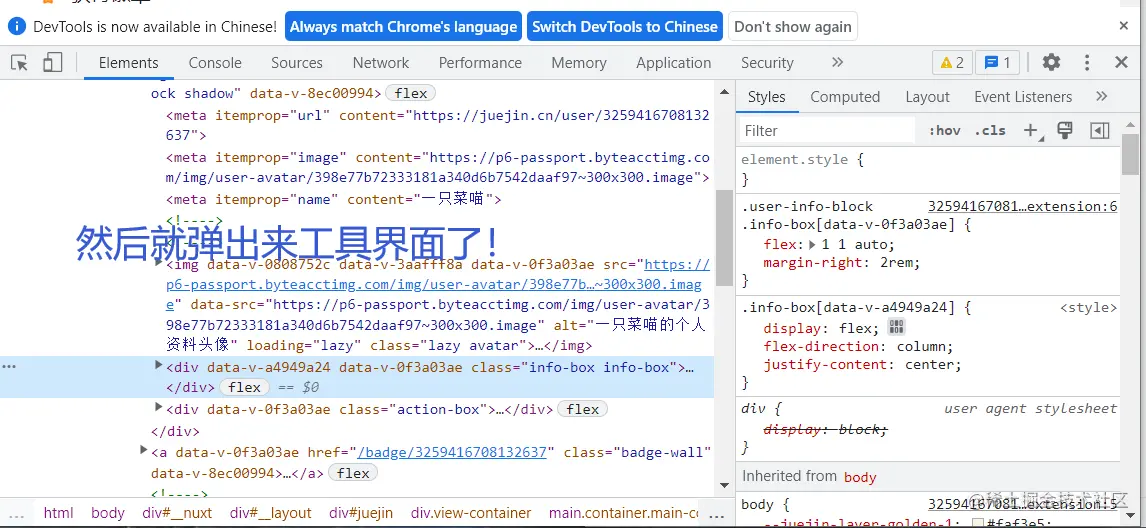Dismiss the DevTools language info bar
Image resolution: width=1146 pixels, height=528 pixels.
click(1124, 26)
